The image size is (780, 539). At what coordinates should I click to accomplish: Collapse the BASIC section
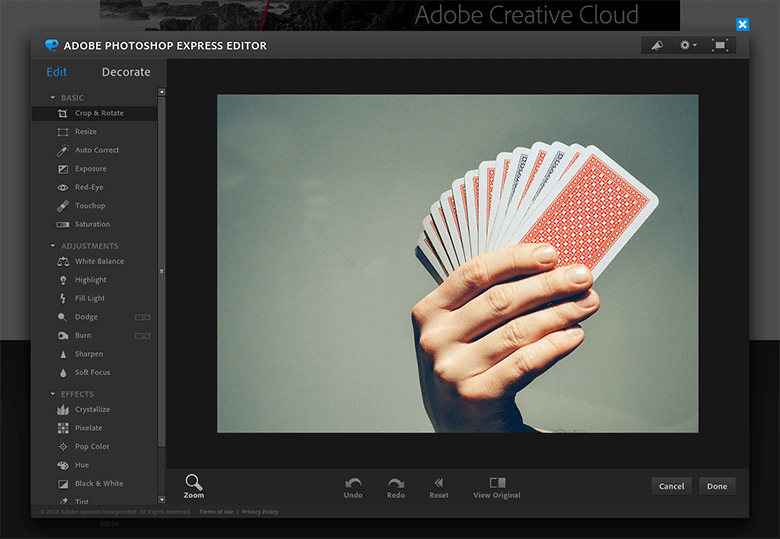tap(53, 97)
